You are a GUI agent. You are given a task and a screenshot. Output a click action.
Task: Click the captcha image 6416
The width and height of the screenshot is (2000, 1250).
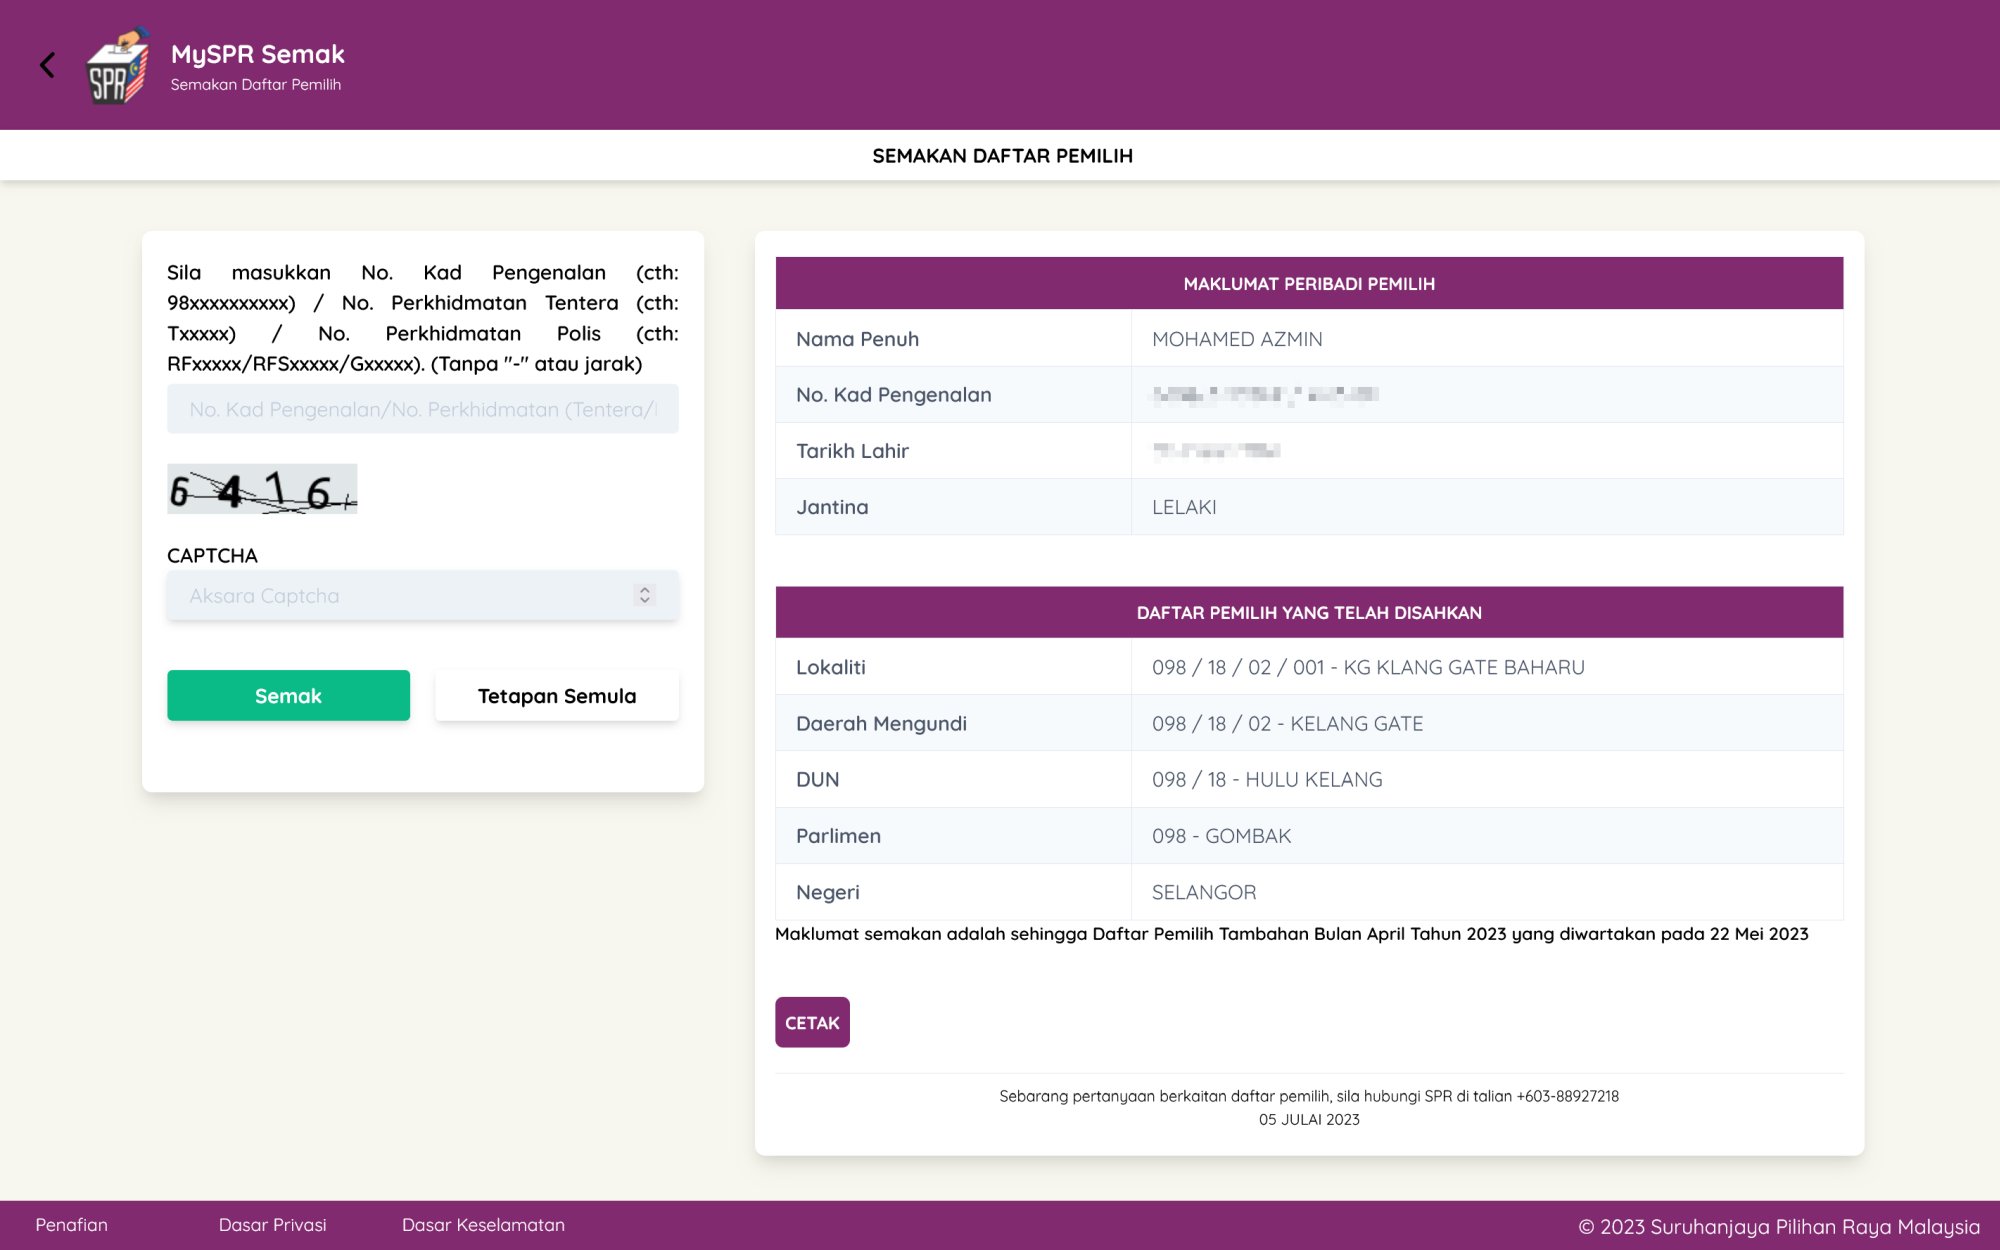click(x=262, y=489)
